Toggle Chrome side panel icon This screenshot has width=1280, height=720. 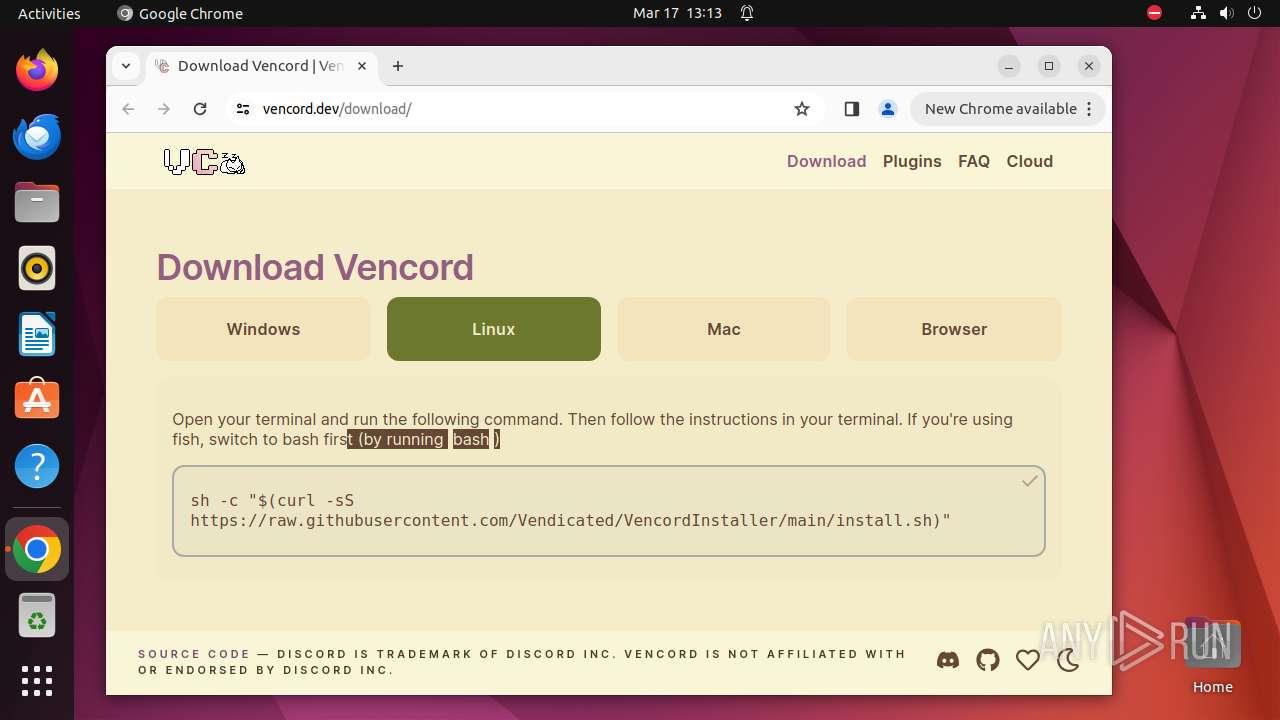coord(852,109)
